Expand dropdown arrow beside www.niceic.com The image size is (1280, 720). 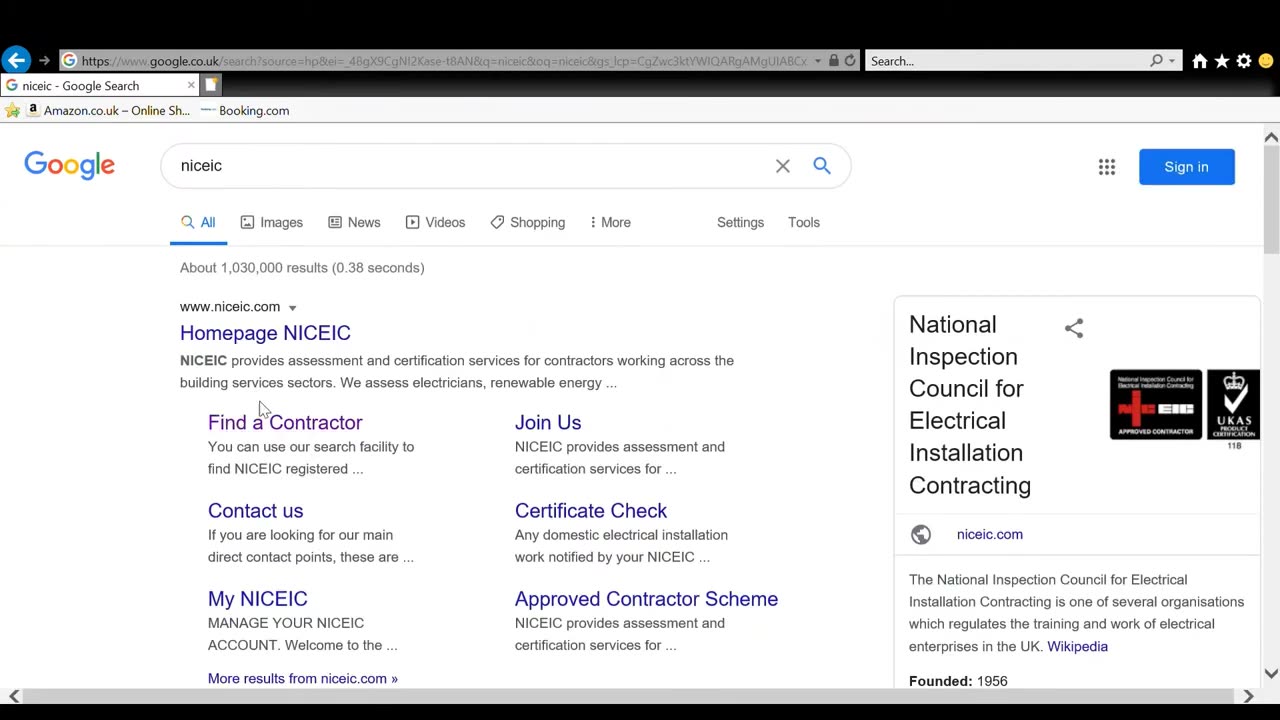coord(292,308)
